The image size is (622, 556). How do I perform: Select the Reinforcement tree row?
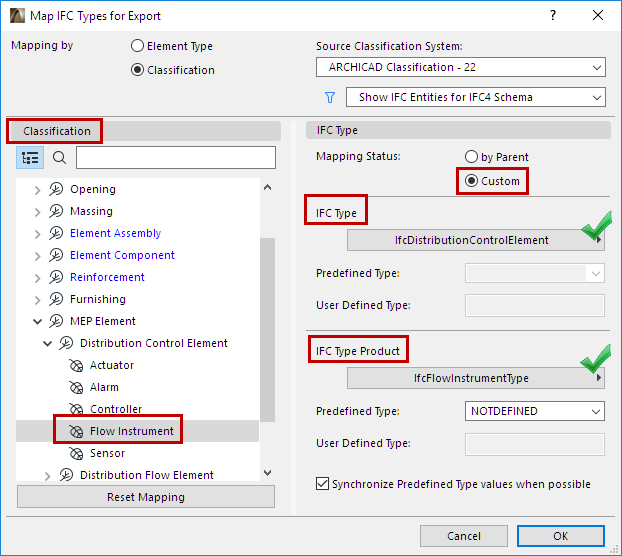click(137, 277)
